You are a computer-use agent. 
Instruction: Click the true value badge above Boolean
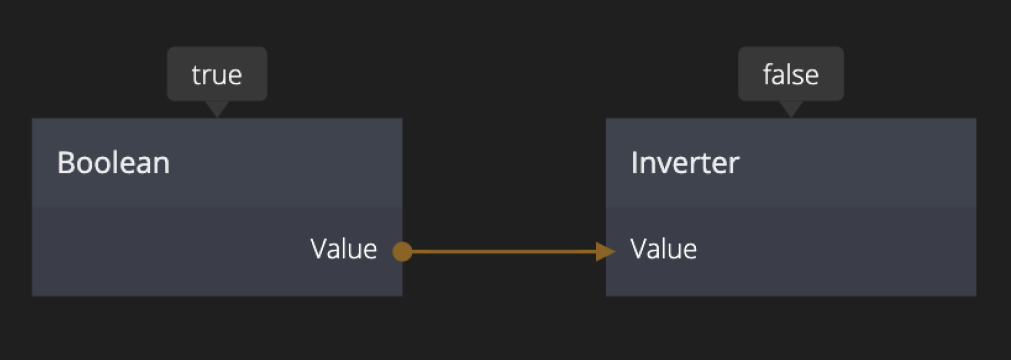217,74
